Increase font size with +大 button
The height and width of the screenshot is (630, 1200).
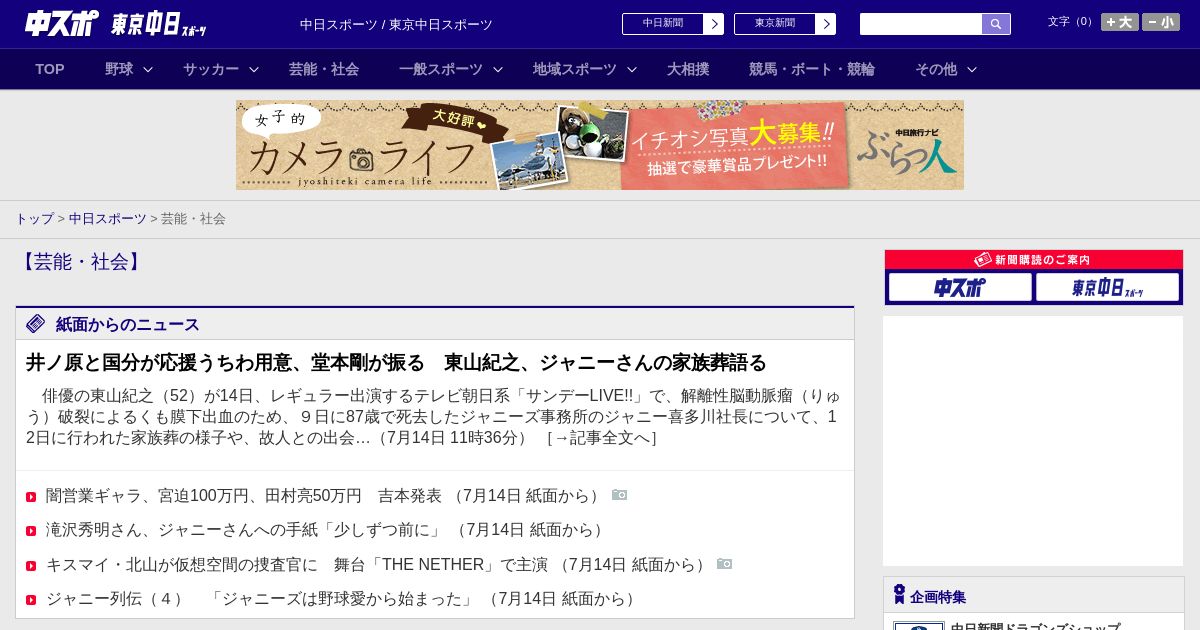(x=1119, y=22)
